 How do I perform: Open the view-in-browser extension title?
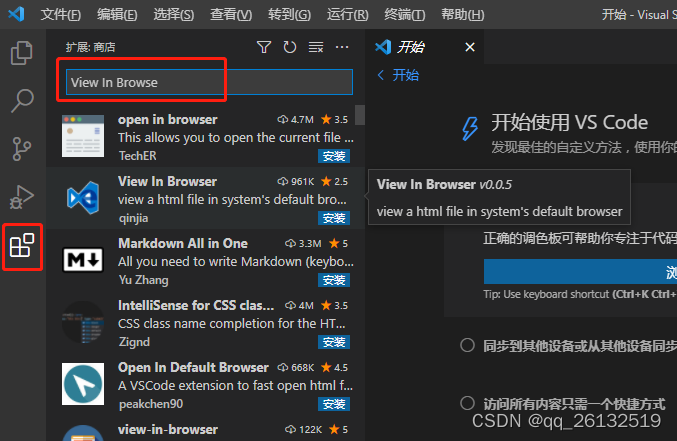[x=168, y=429]
